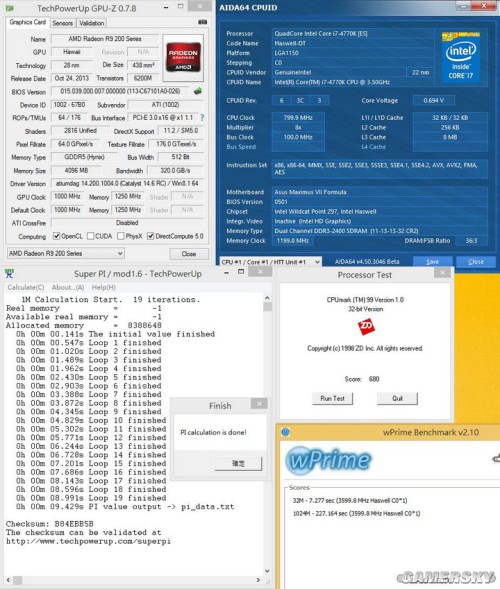Viewport: 500px width, 589px height.
Task: Switch to the Validation tab
Action: click(x=92, y=23)
